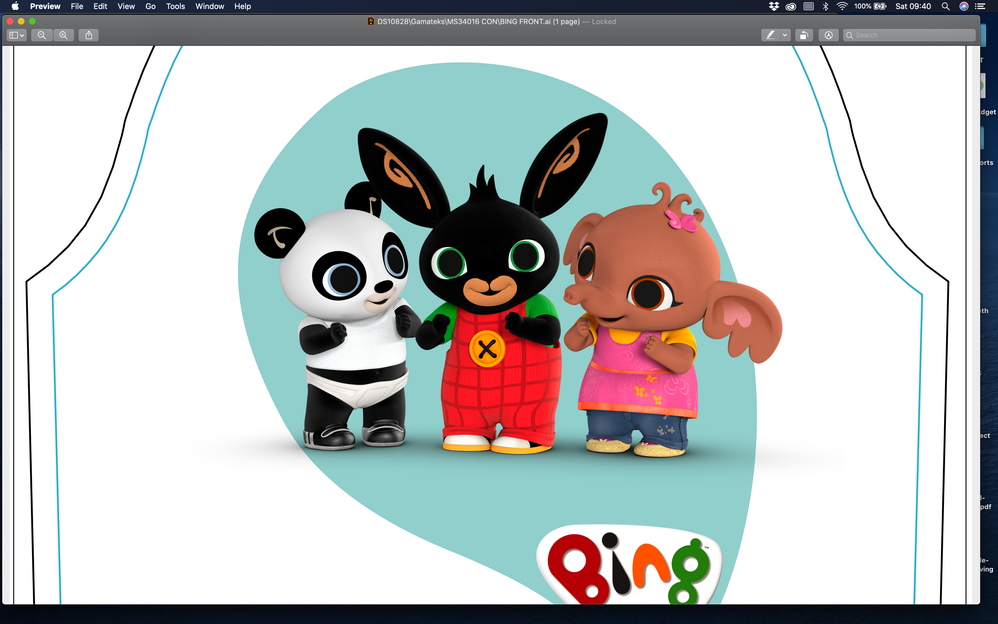Click the Sat 09:40 clock

[913, 6]
